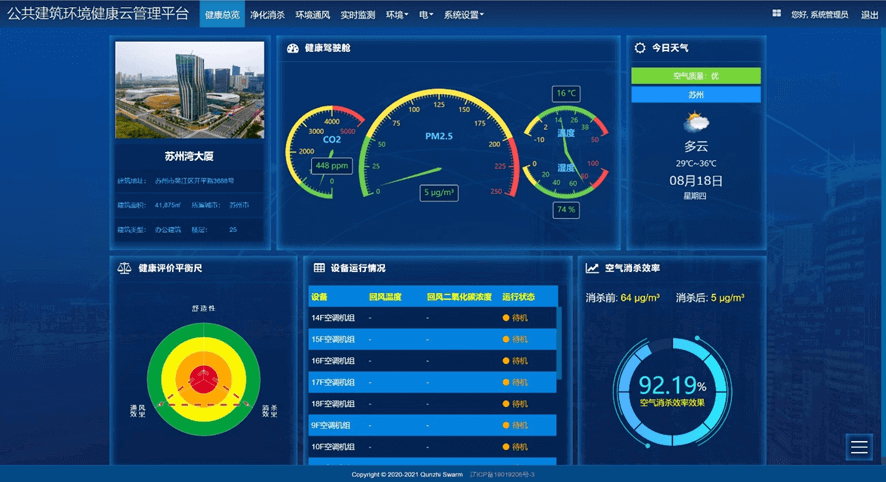Click the table icon beside 设备运行情况
The image size is (886, 482).
(319, 268)
